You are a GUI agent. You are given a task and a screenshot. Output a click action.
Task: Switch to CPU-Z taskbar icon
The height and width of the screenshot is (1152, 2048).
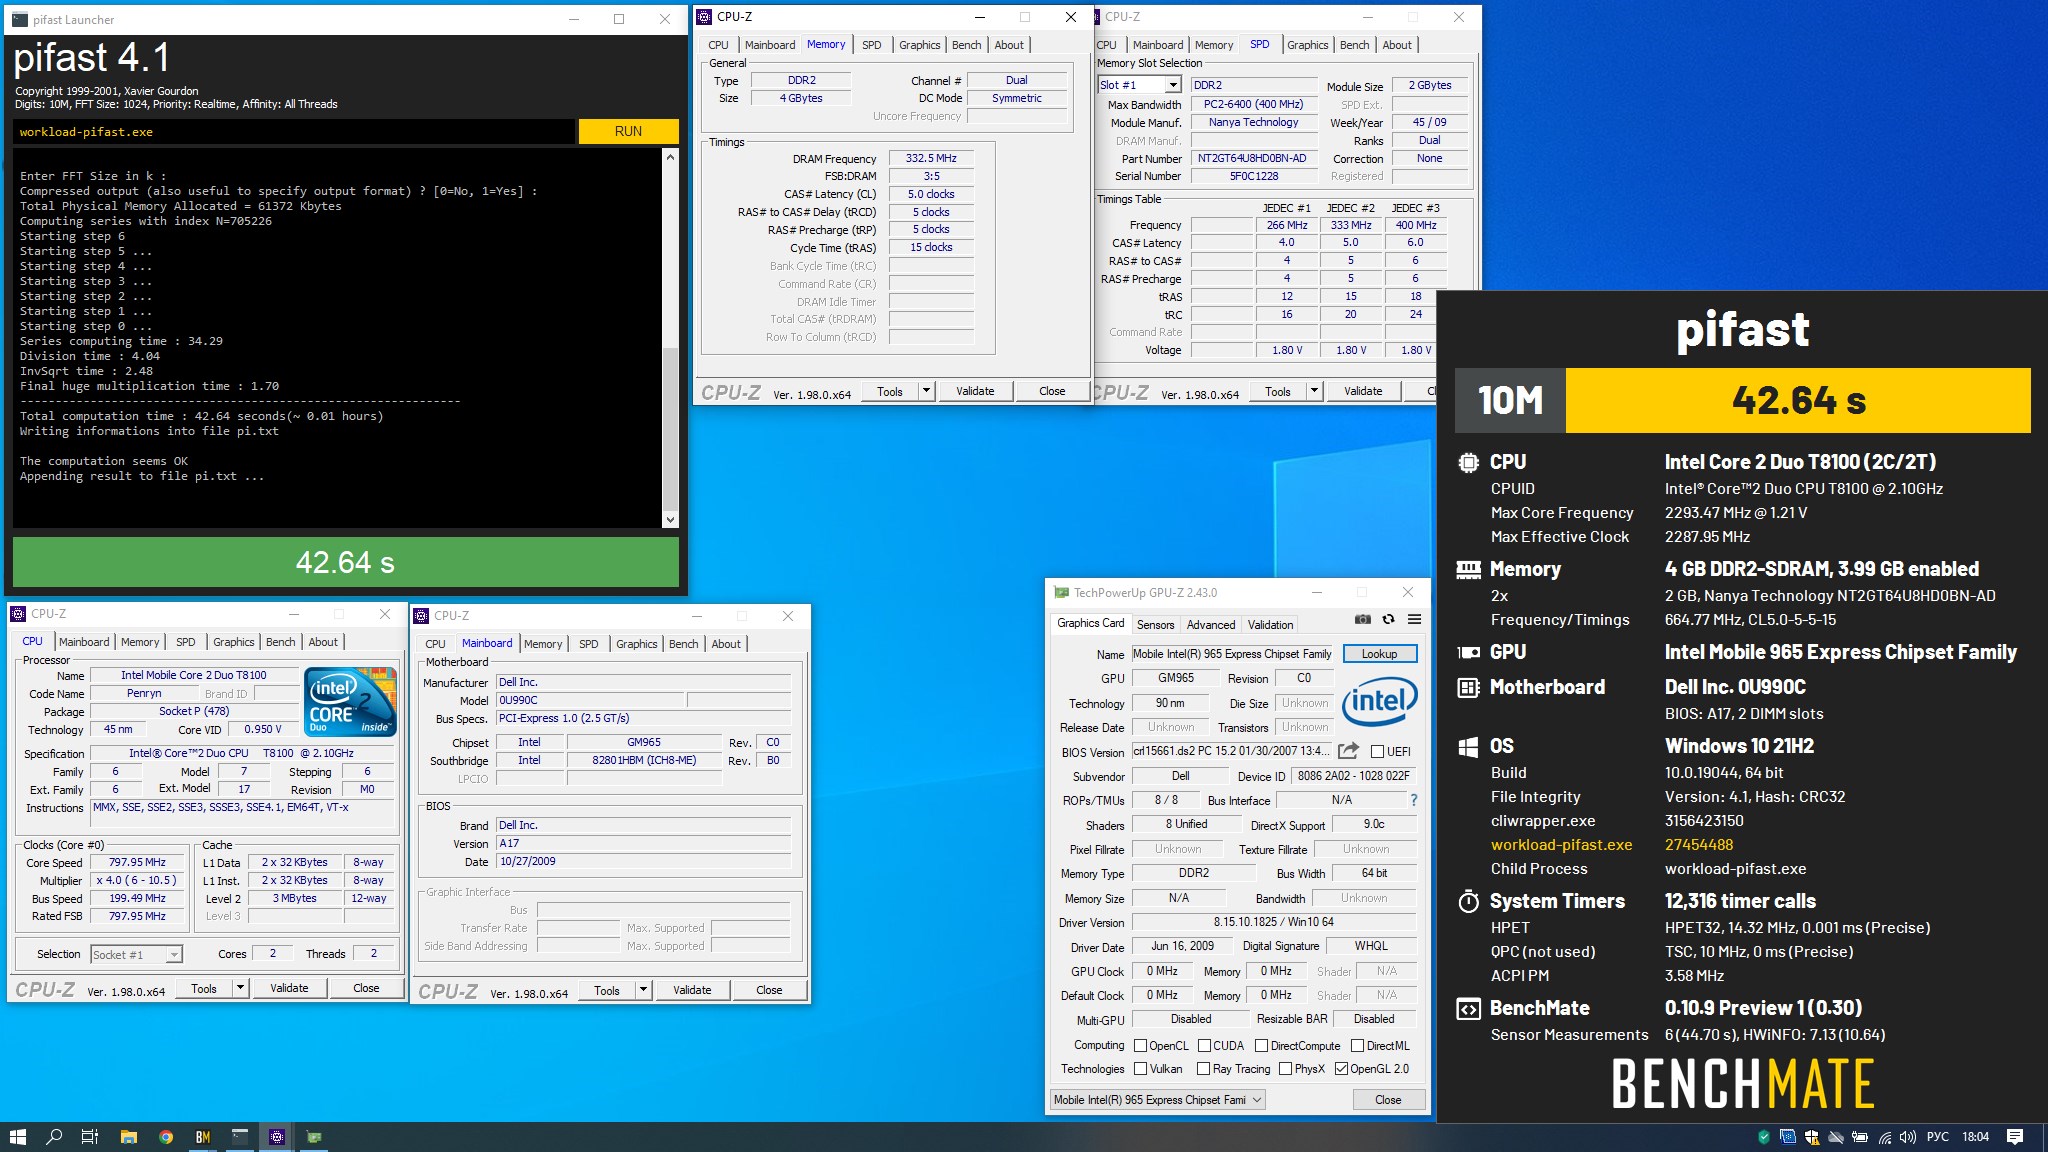coord(277,1137)
